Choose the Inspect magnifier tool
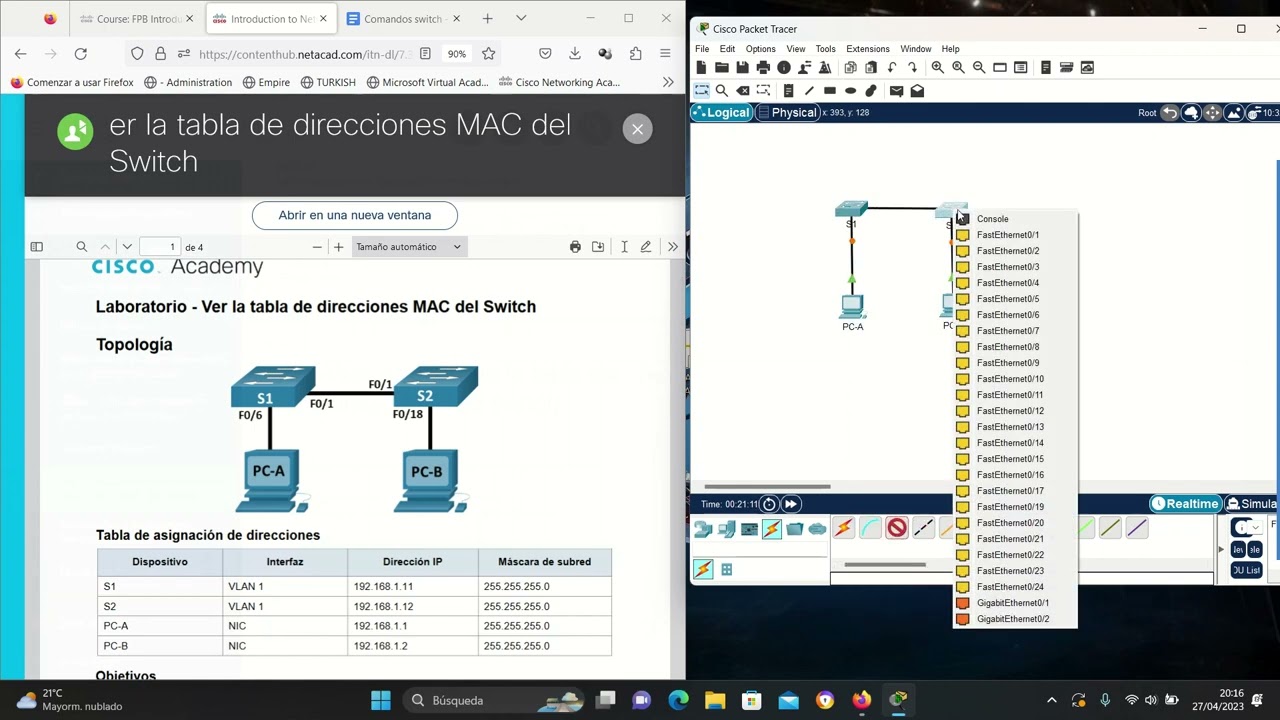Image resolution: width=1280 pixels, height=720 pixels. pos(722,91)
